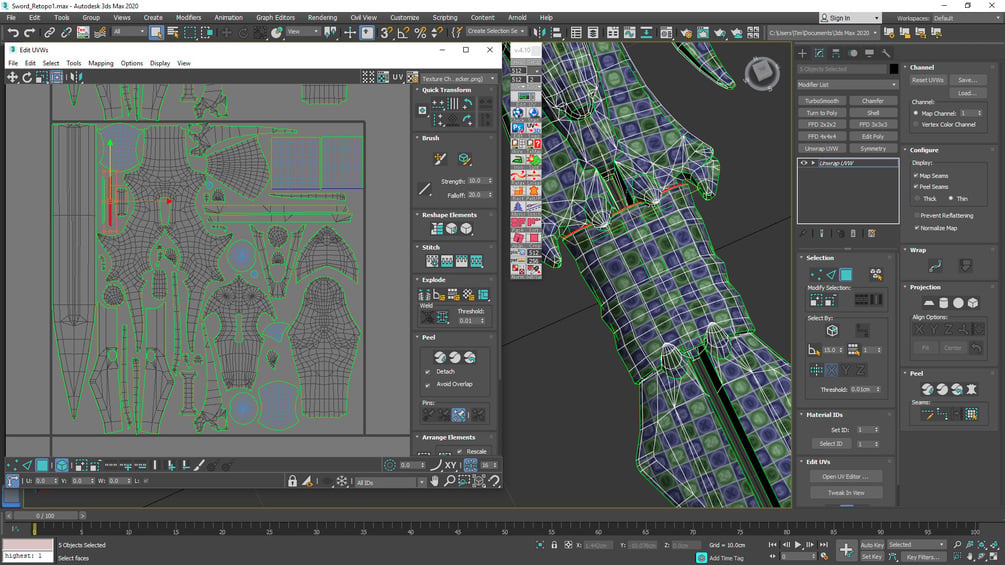
Task: Open the Texture Checker map dropdown
Action: point(458,78)
